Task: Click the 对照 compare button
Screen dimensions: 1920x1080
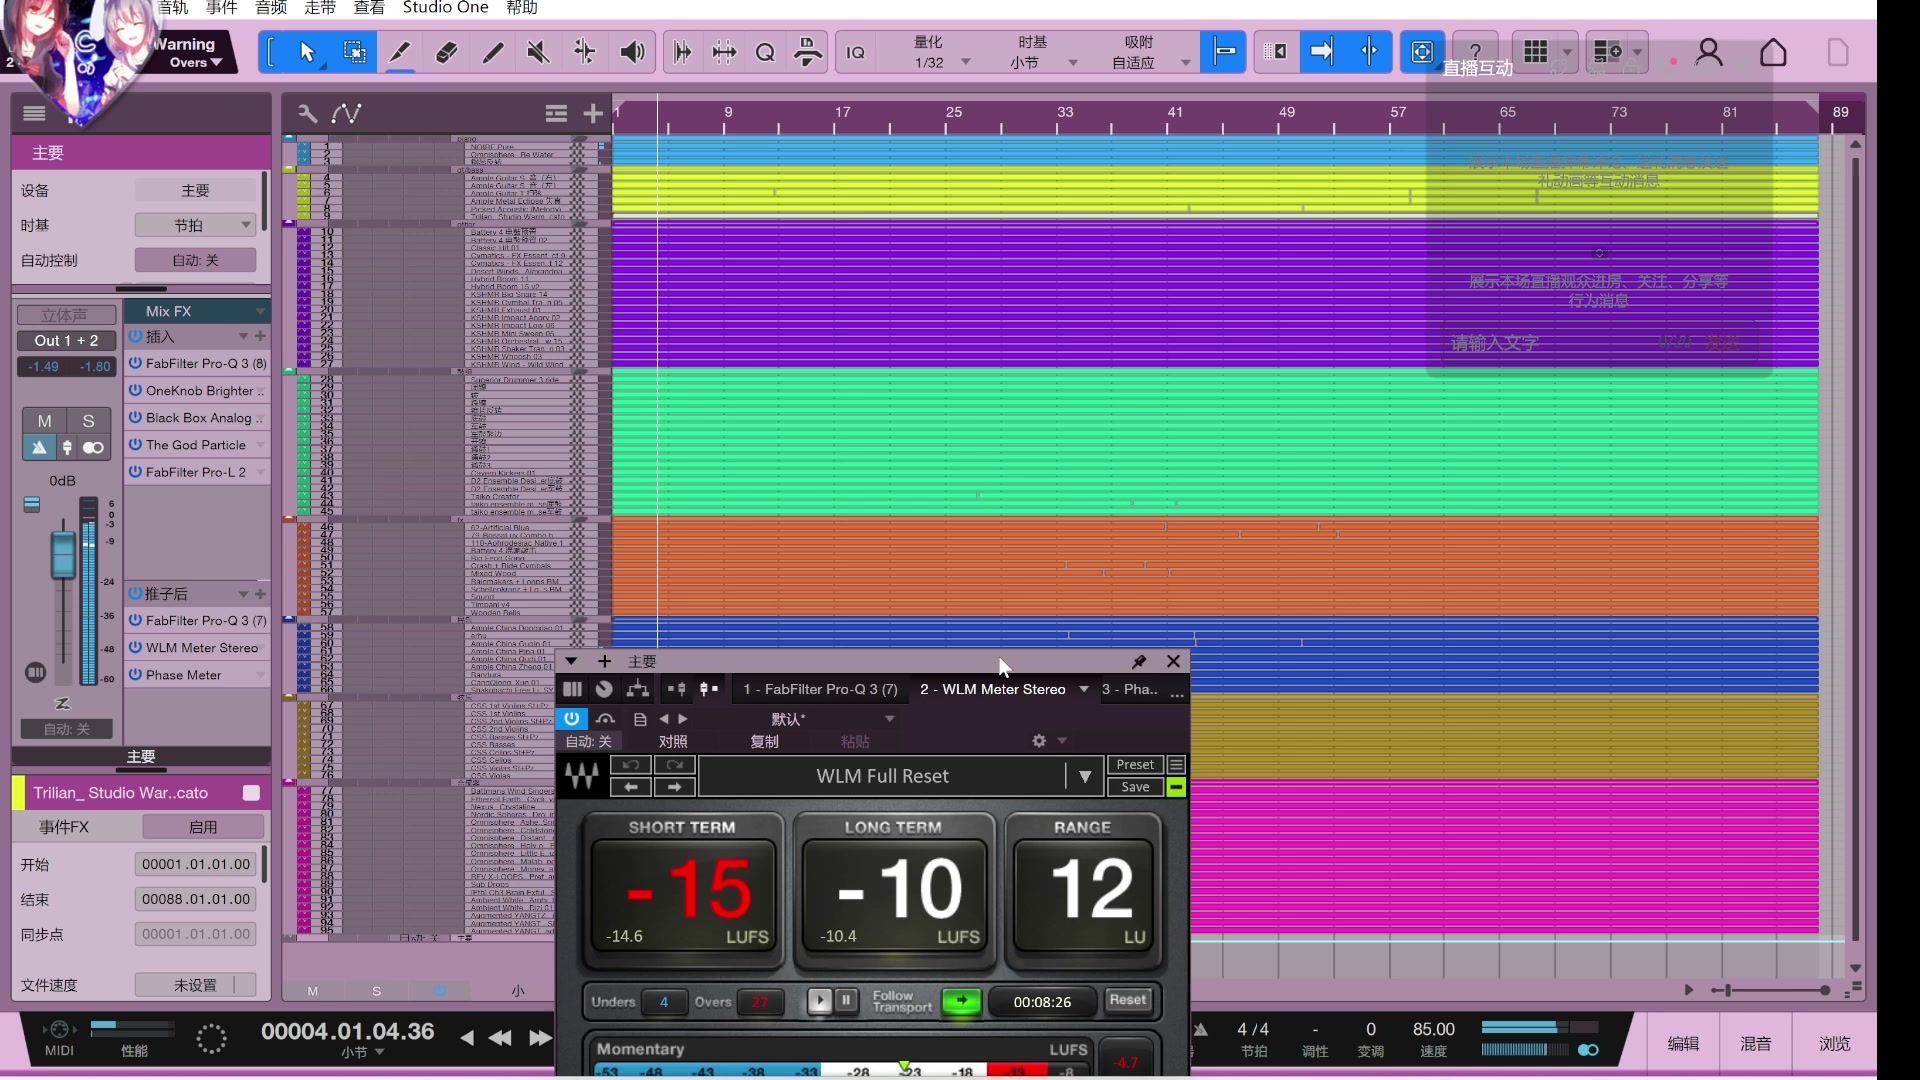Action: tap(673, 741)
